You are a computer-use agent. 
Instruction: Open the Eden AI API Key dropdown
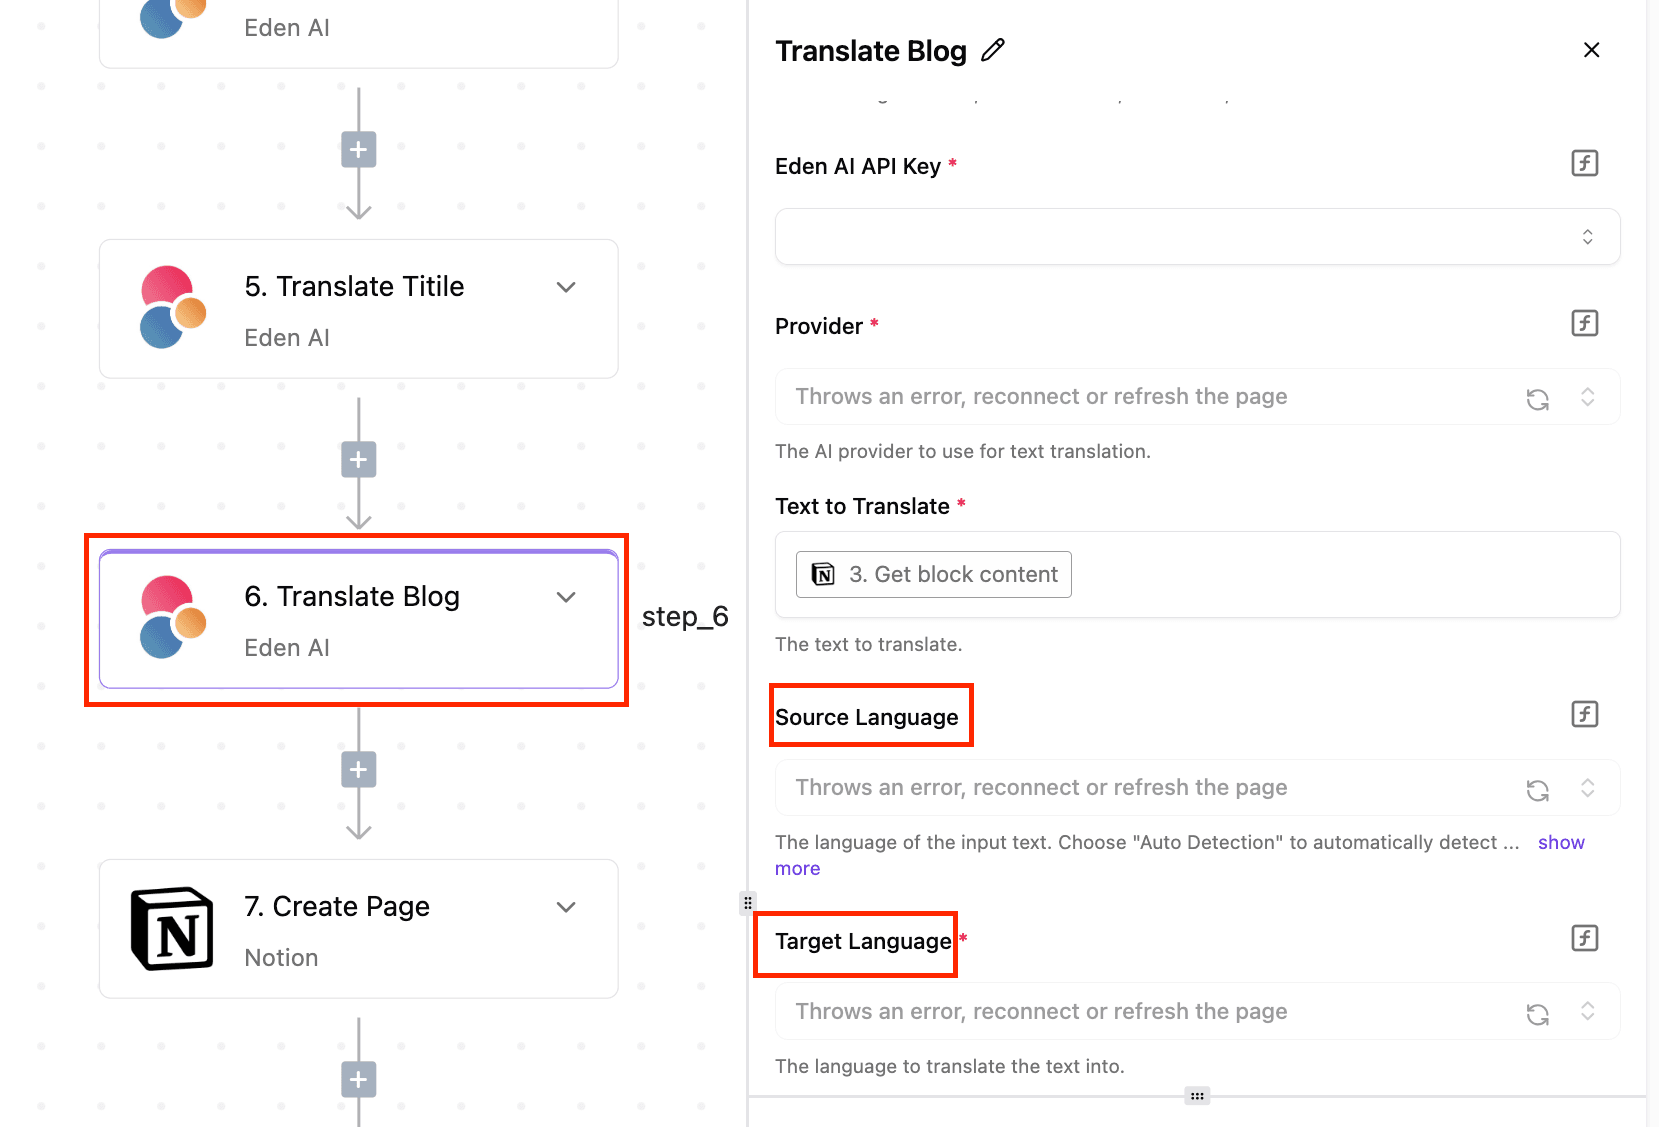[1196, 237]
